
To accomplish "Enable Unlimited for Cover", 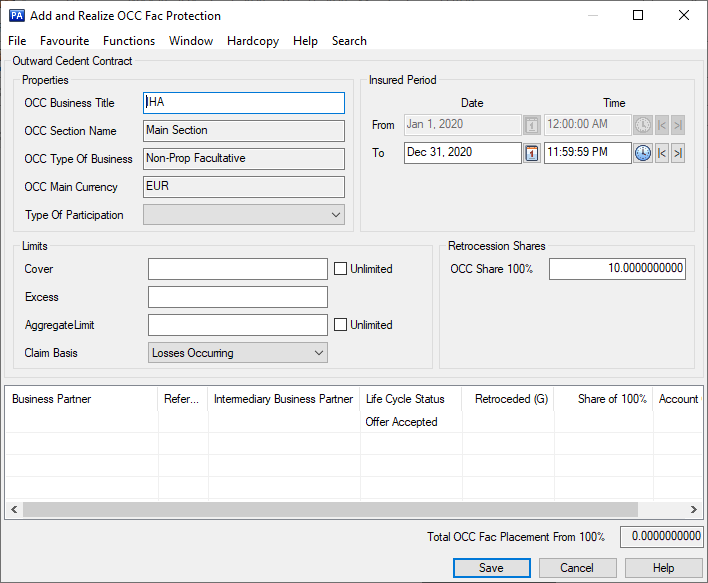I will click(341, 269).
